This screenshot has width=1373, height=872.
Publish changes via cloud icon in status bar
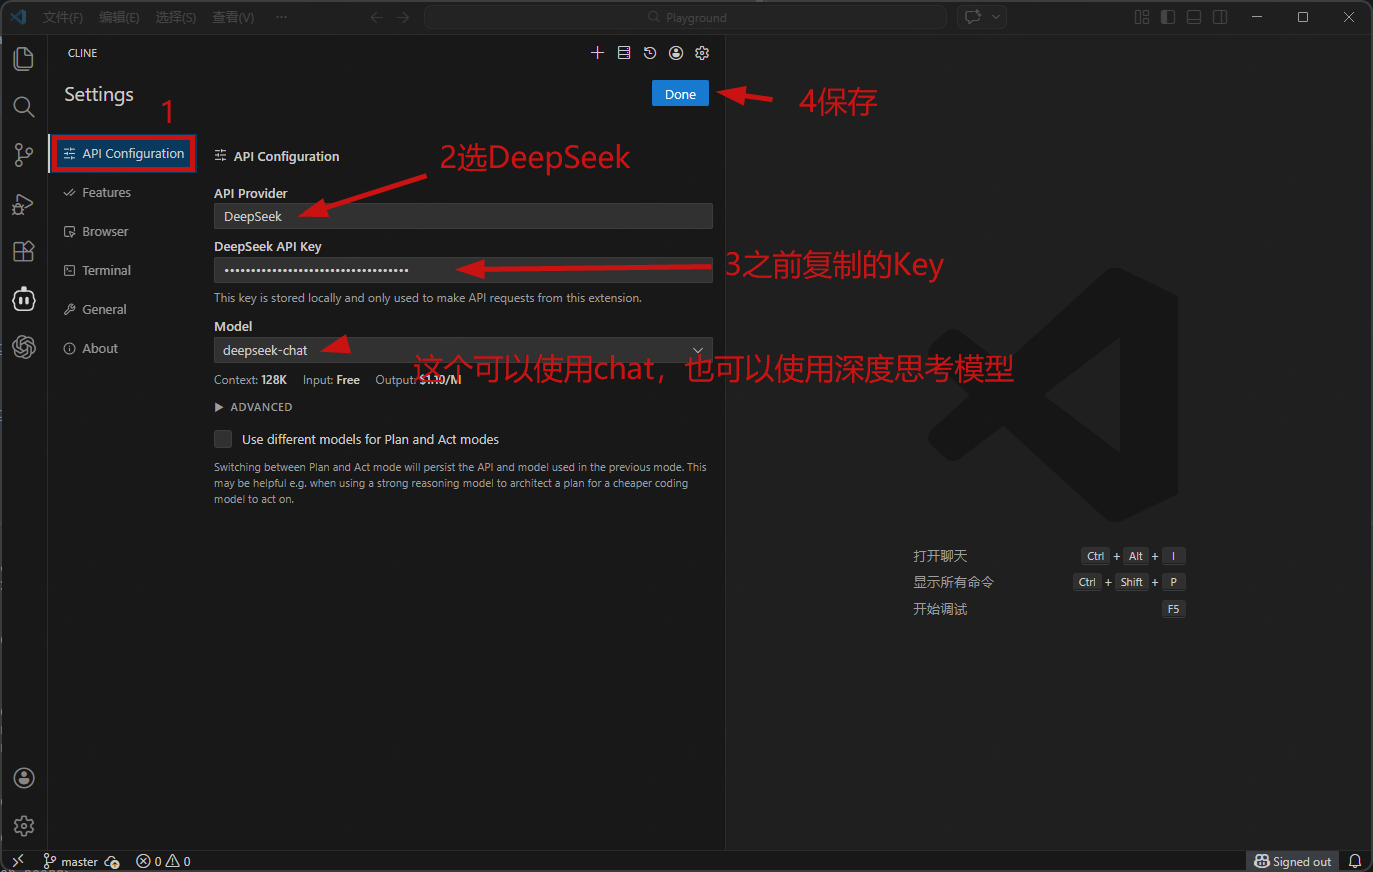coord(112,862)
